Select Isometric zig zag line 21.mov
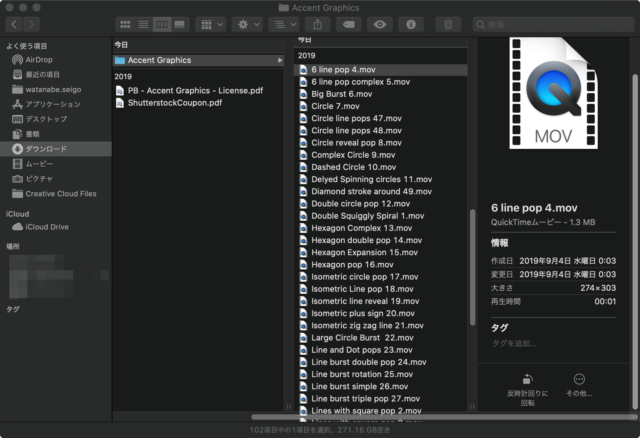Screen dimensions: 640x438 coord(380,326)
